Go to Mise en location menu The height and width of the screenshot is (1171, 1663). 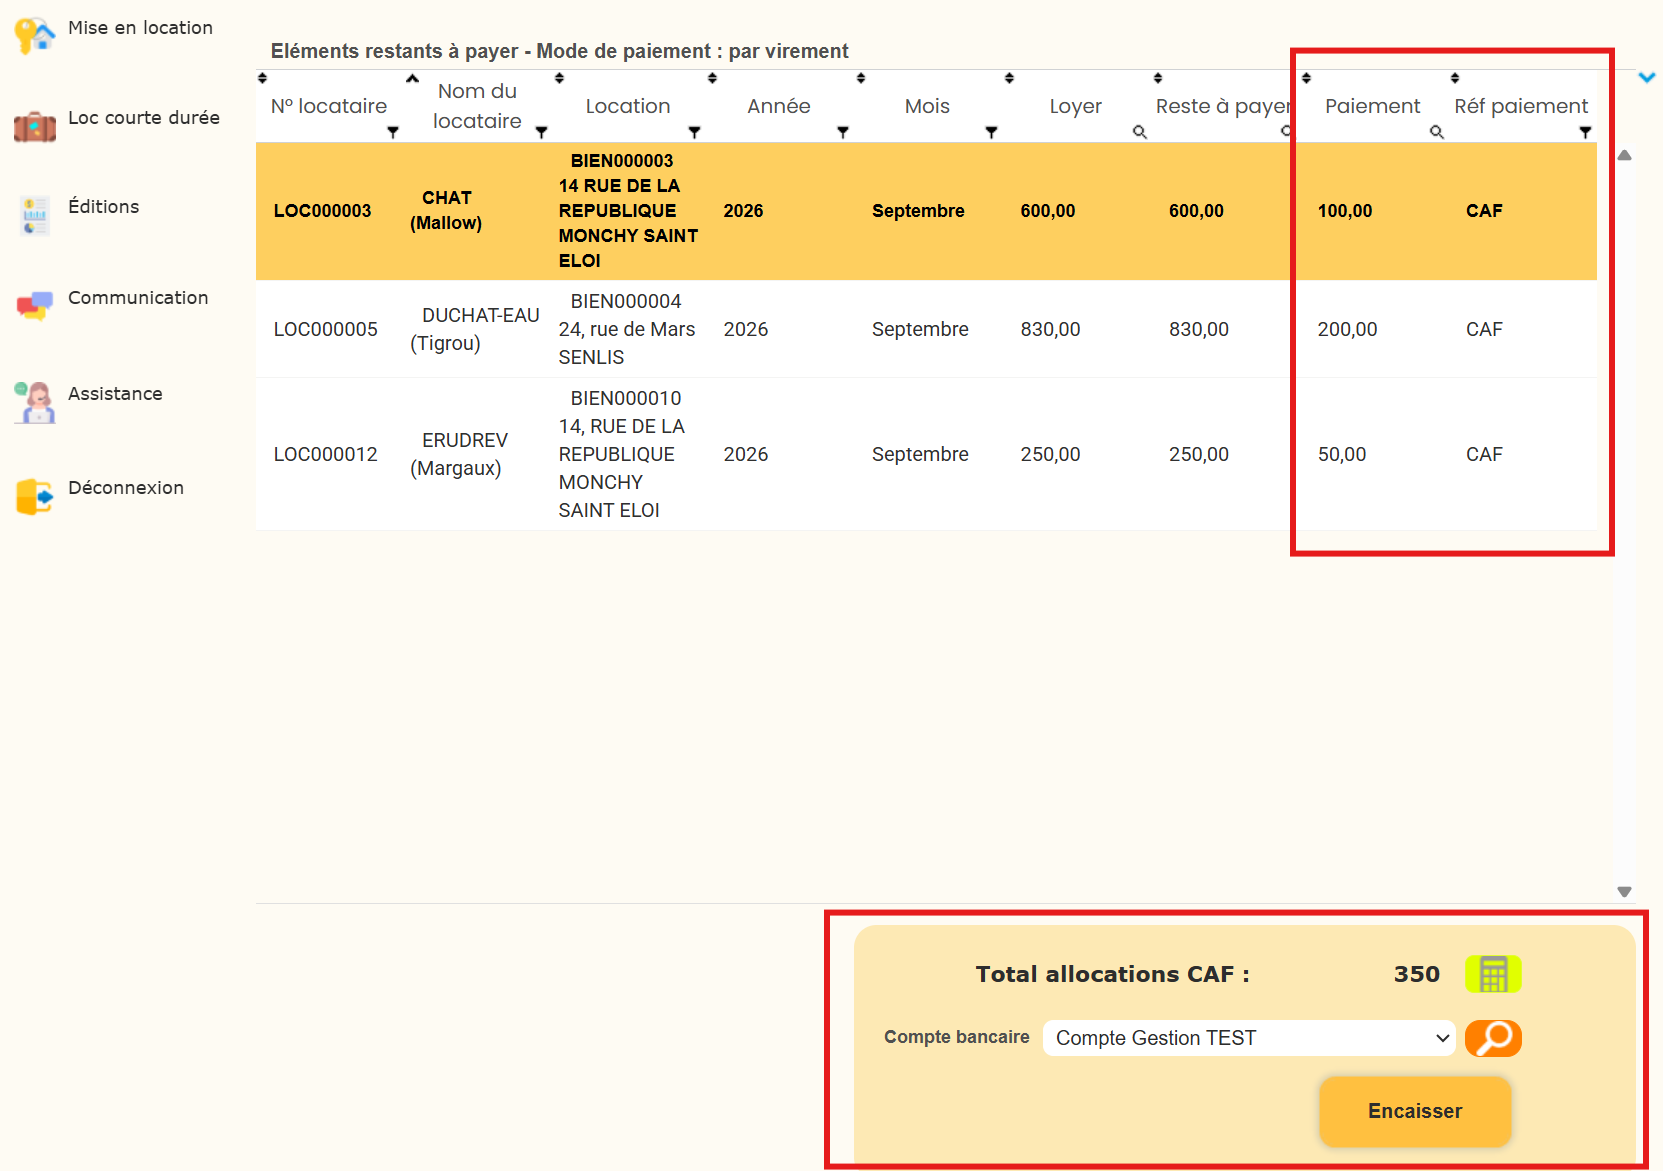[140, 28]
